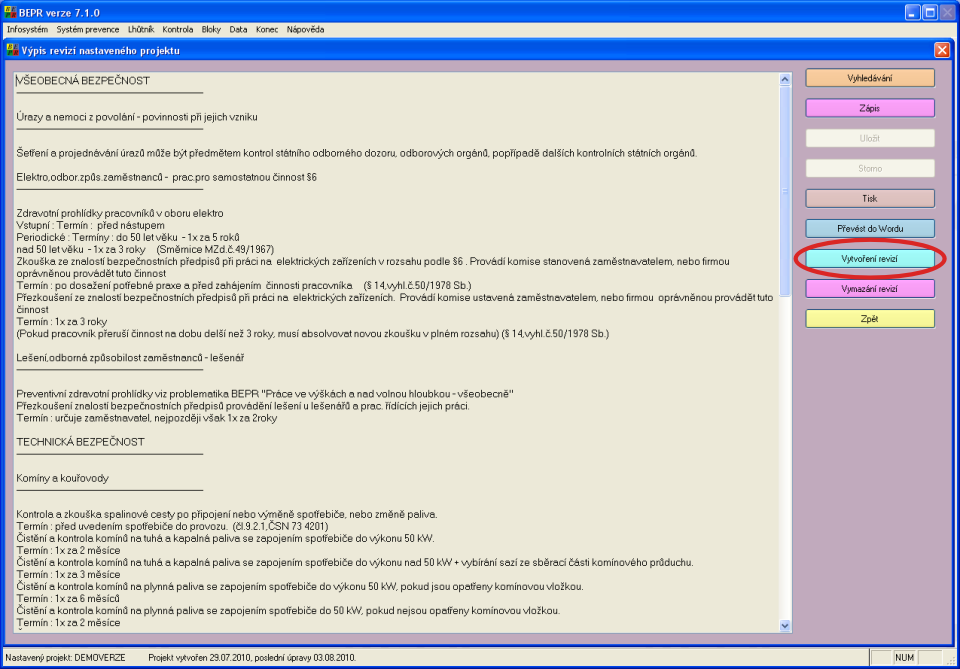This screenshot has width=960, height=669.
Task: Open the Konec menu
Action: pyautogui.click(x=267, y=29)
